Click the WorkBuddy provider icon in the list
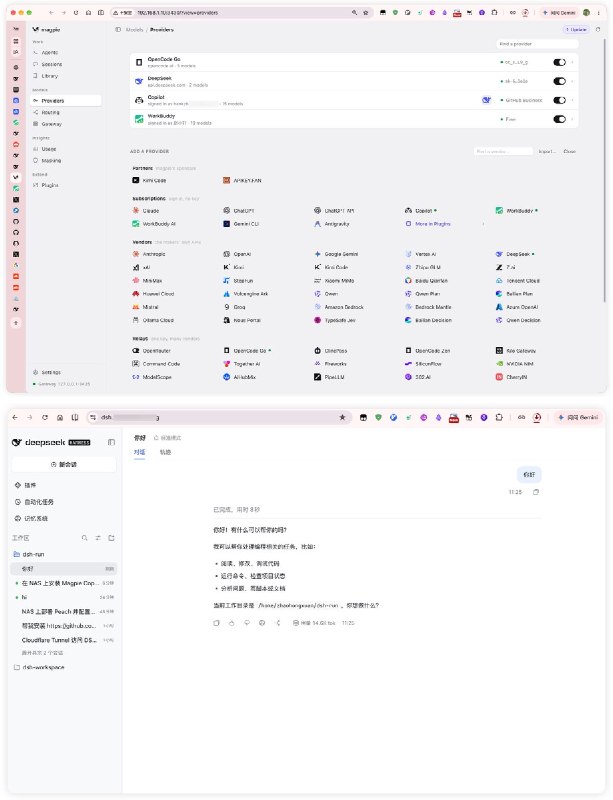Viewport: 613px width, 800px height. (x=139, y=119)
